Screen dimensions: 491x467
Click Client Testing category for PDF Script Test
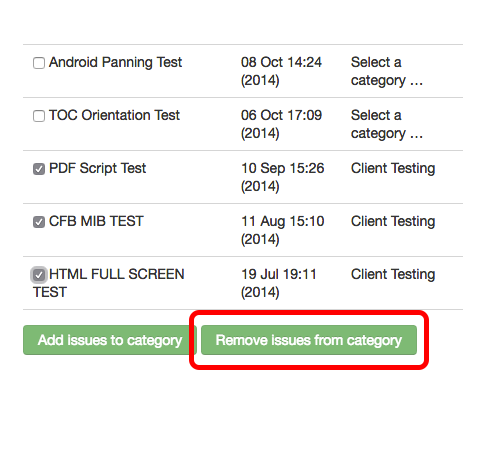click(x=393, y=168)
